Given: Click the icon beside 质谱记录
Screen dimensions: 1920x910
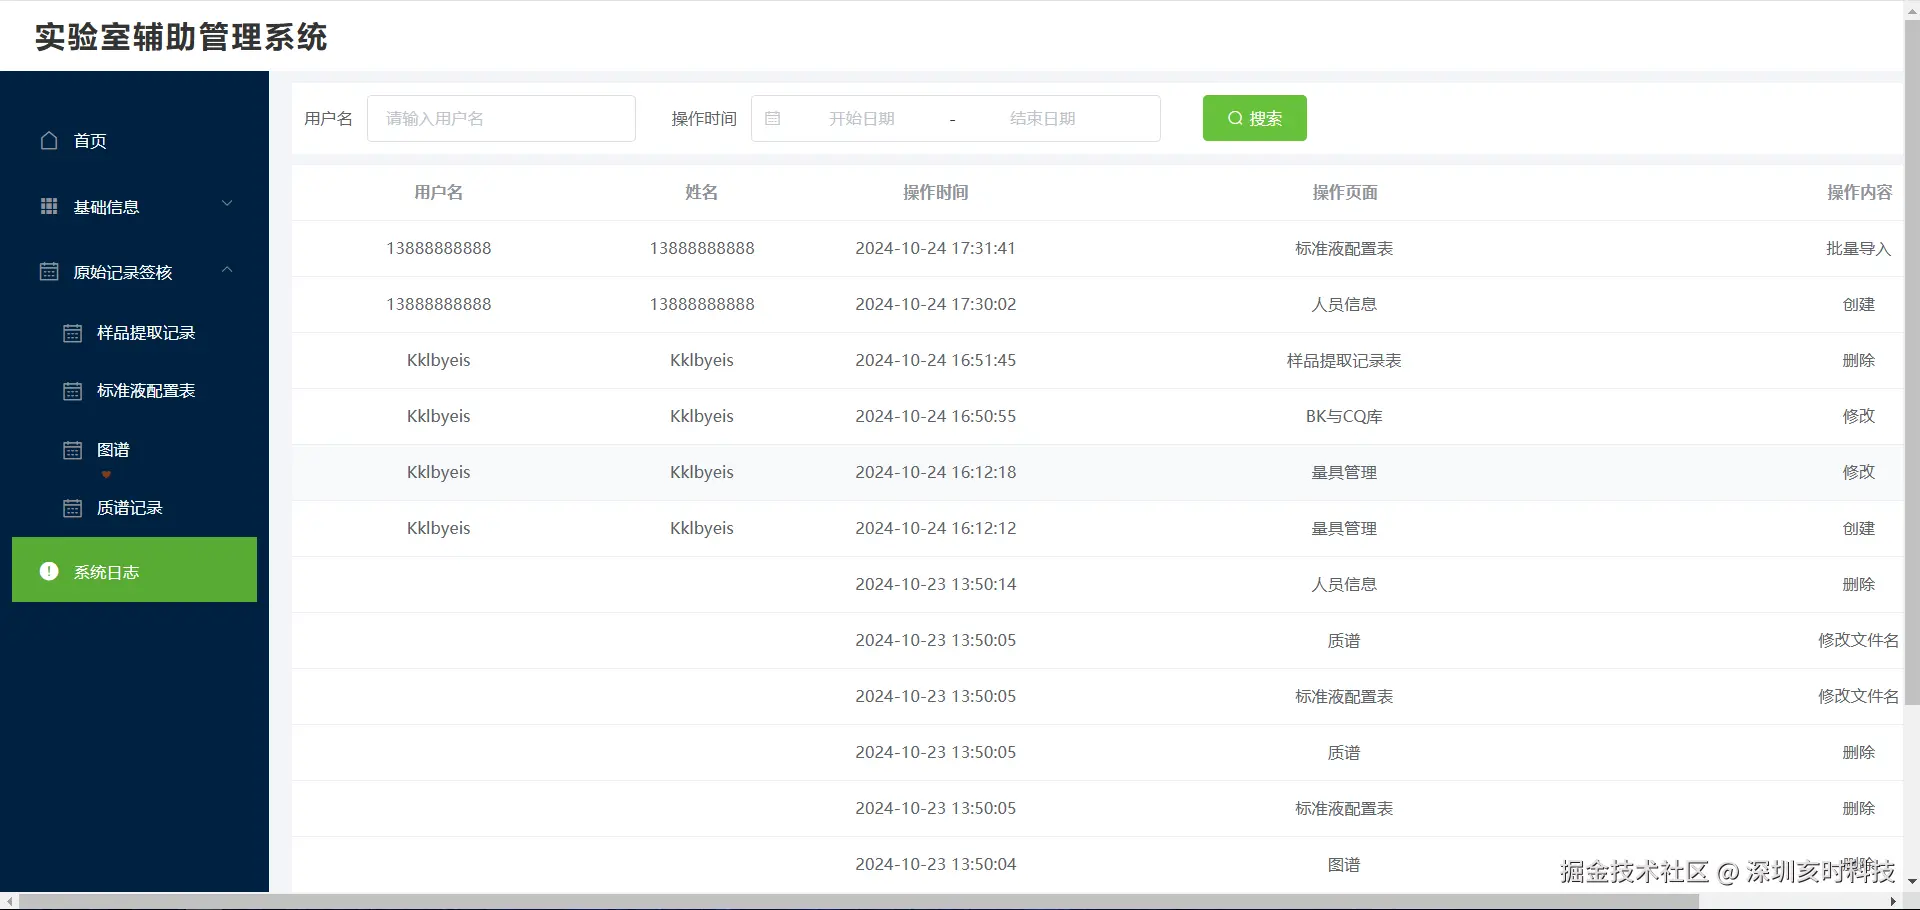Looking at the screenshot, I should point(73,508).
